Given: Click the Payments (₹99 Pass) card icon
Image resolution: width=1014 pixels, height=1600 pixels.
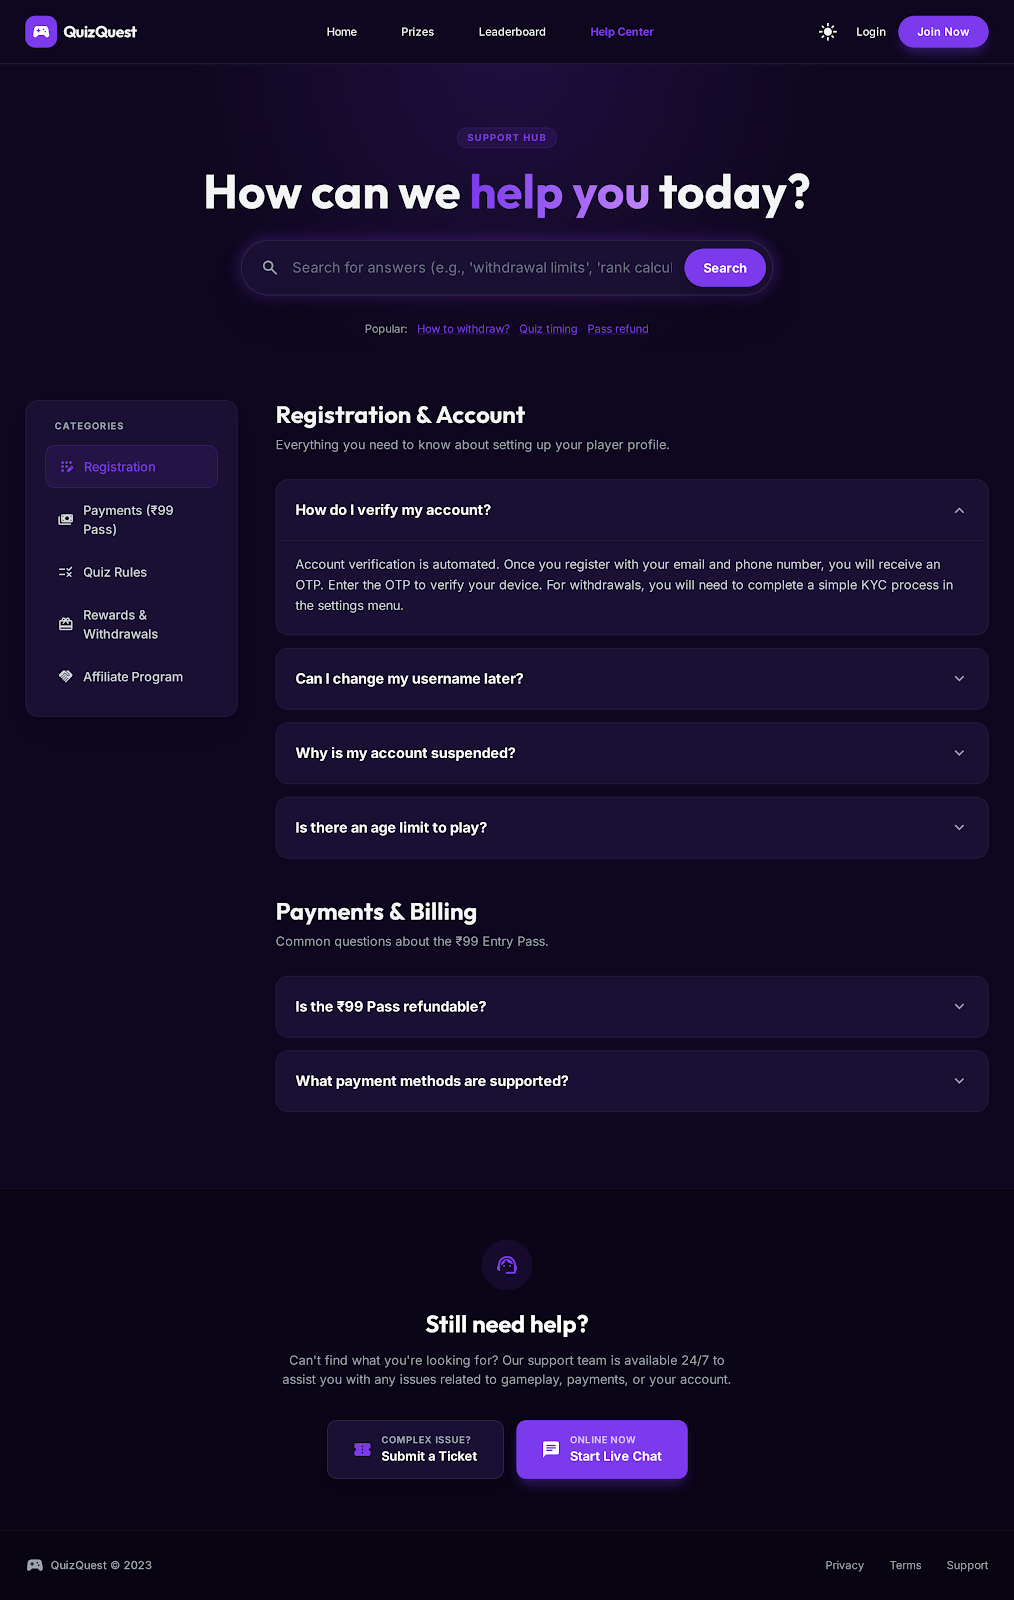Looking at the screenshot, I should [64, 519].
